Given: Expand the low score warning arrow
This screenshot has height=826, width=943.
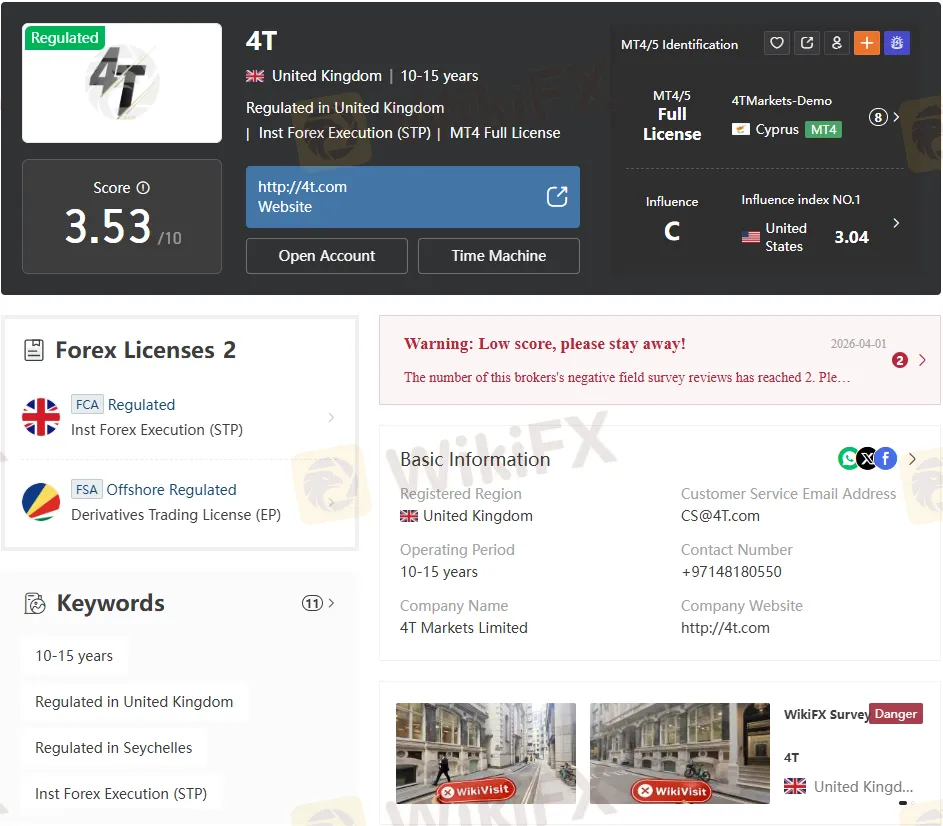Looking at the screenshot, I should [x=921, y=360].
